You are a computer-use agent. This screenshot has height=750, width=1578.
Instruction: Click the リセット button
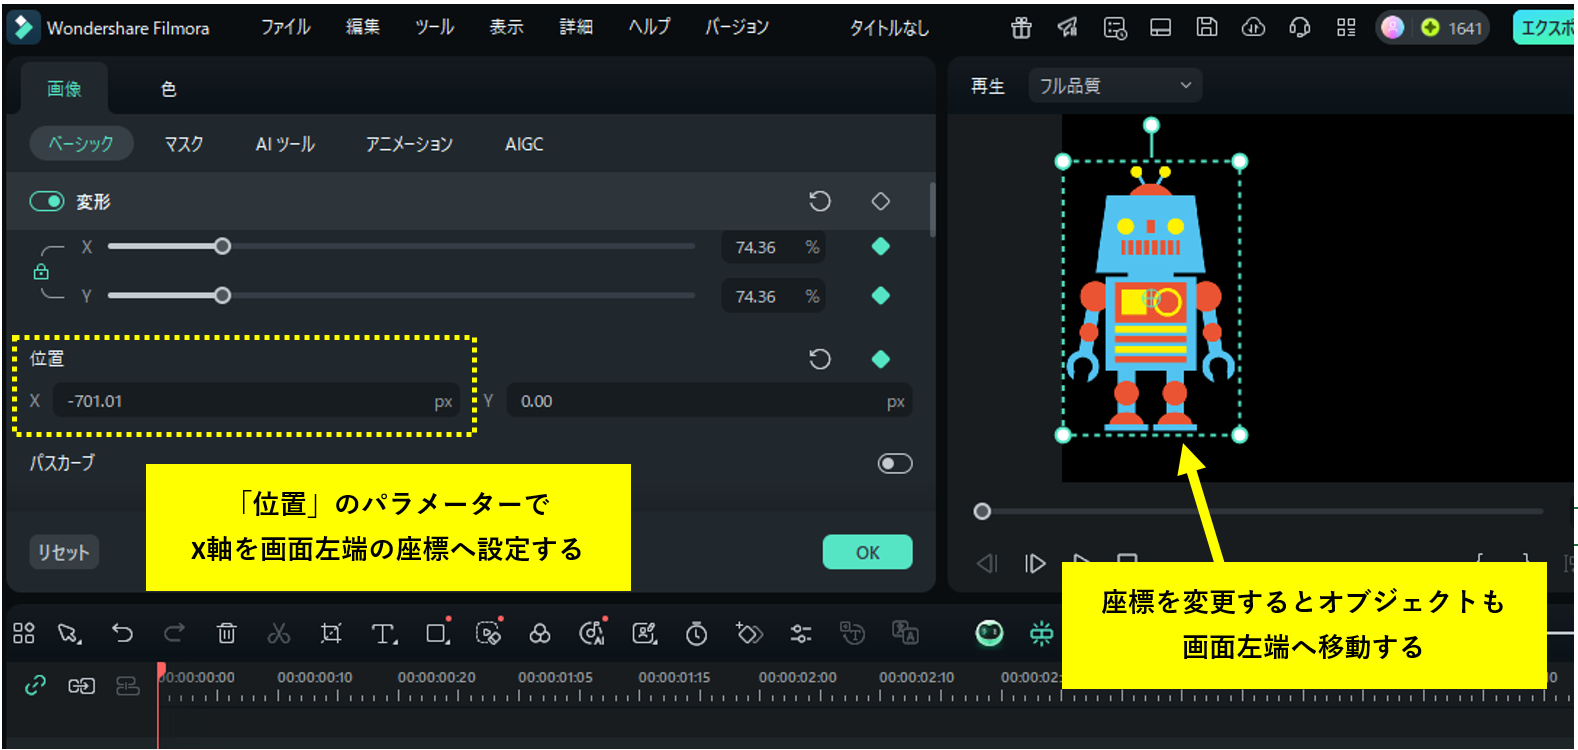coord(64,552)
